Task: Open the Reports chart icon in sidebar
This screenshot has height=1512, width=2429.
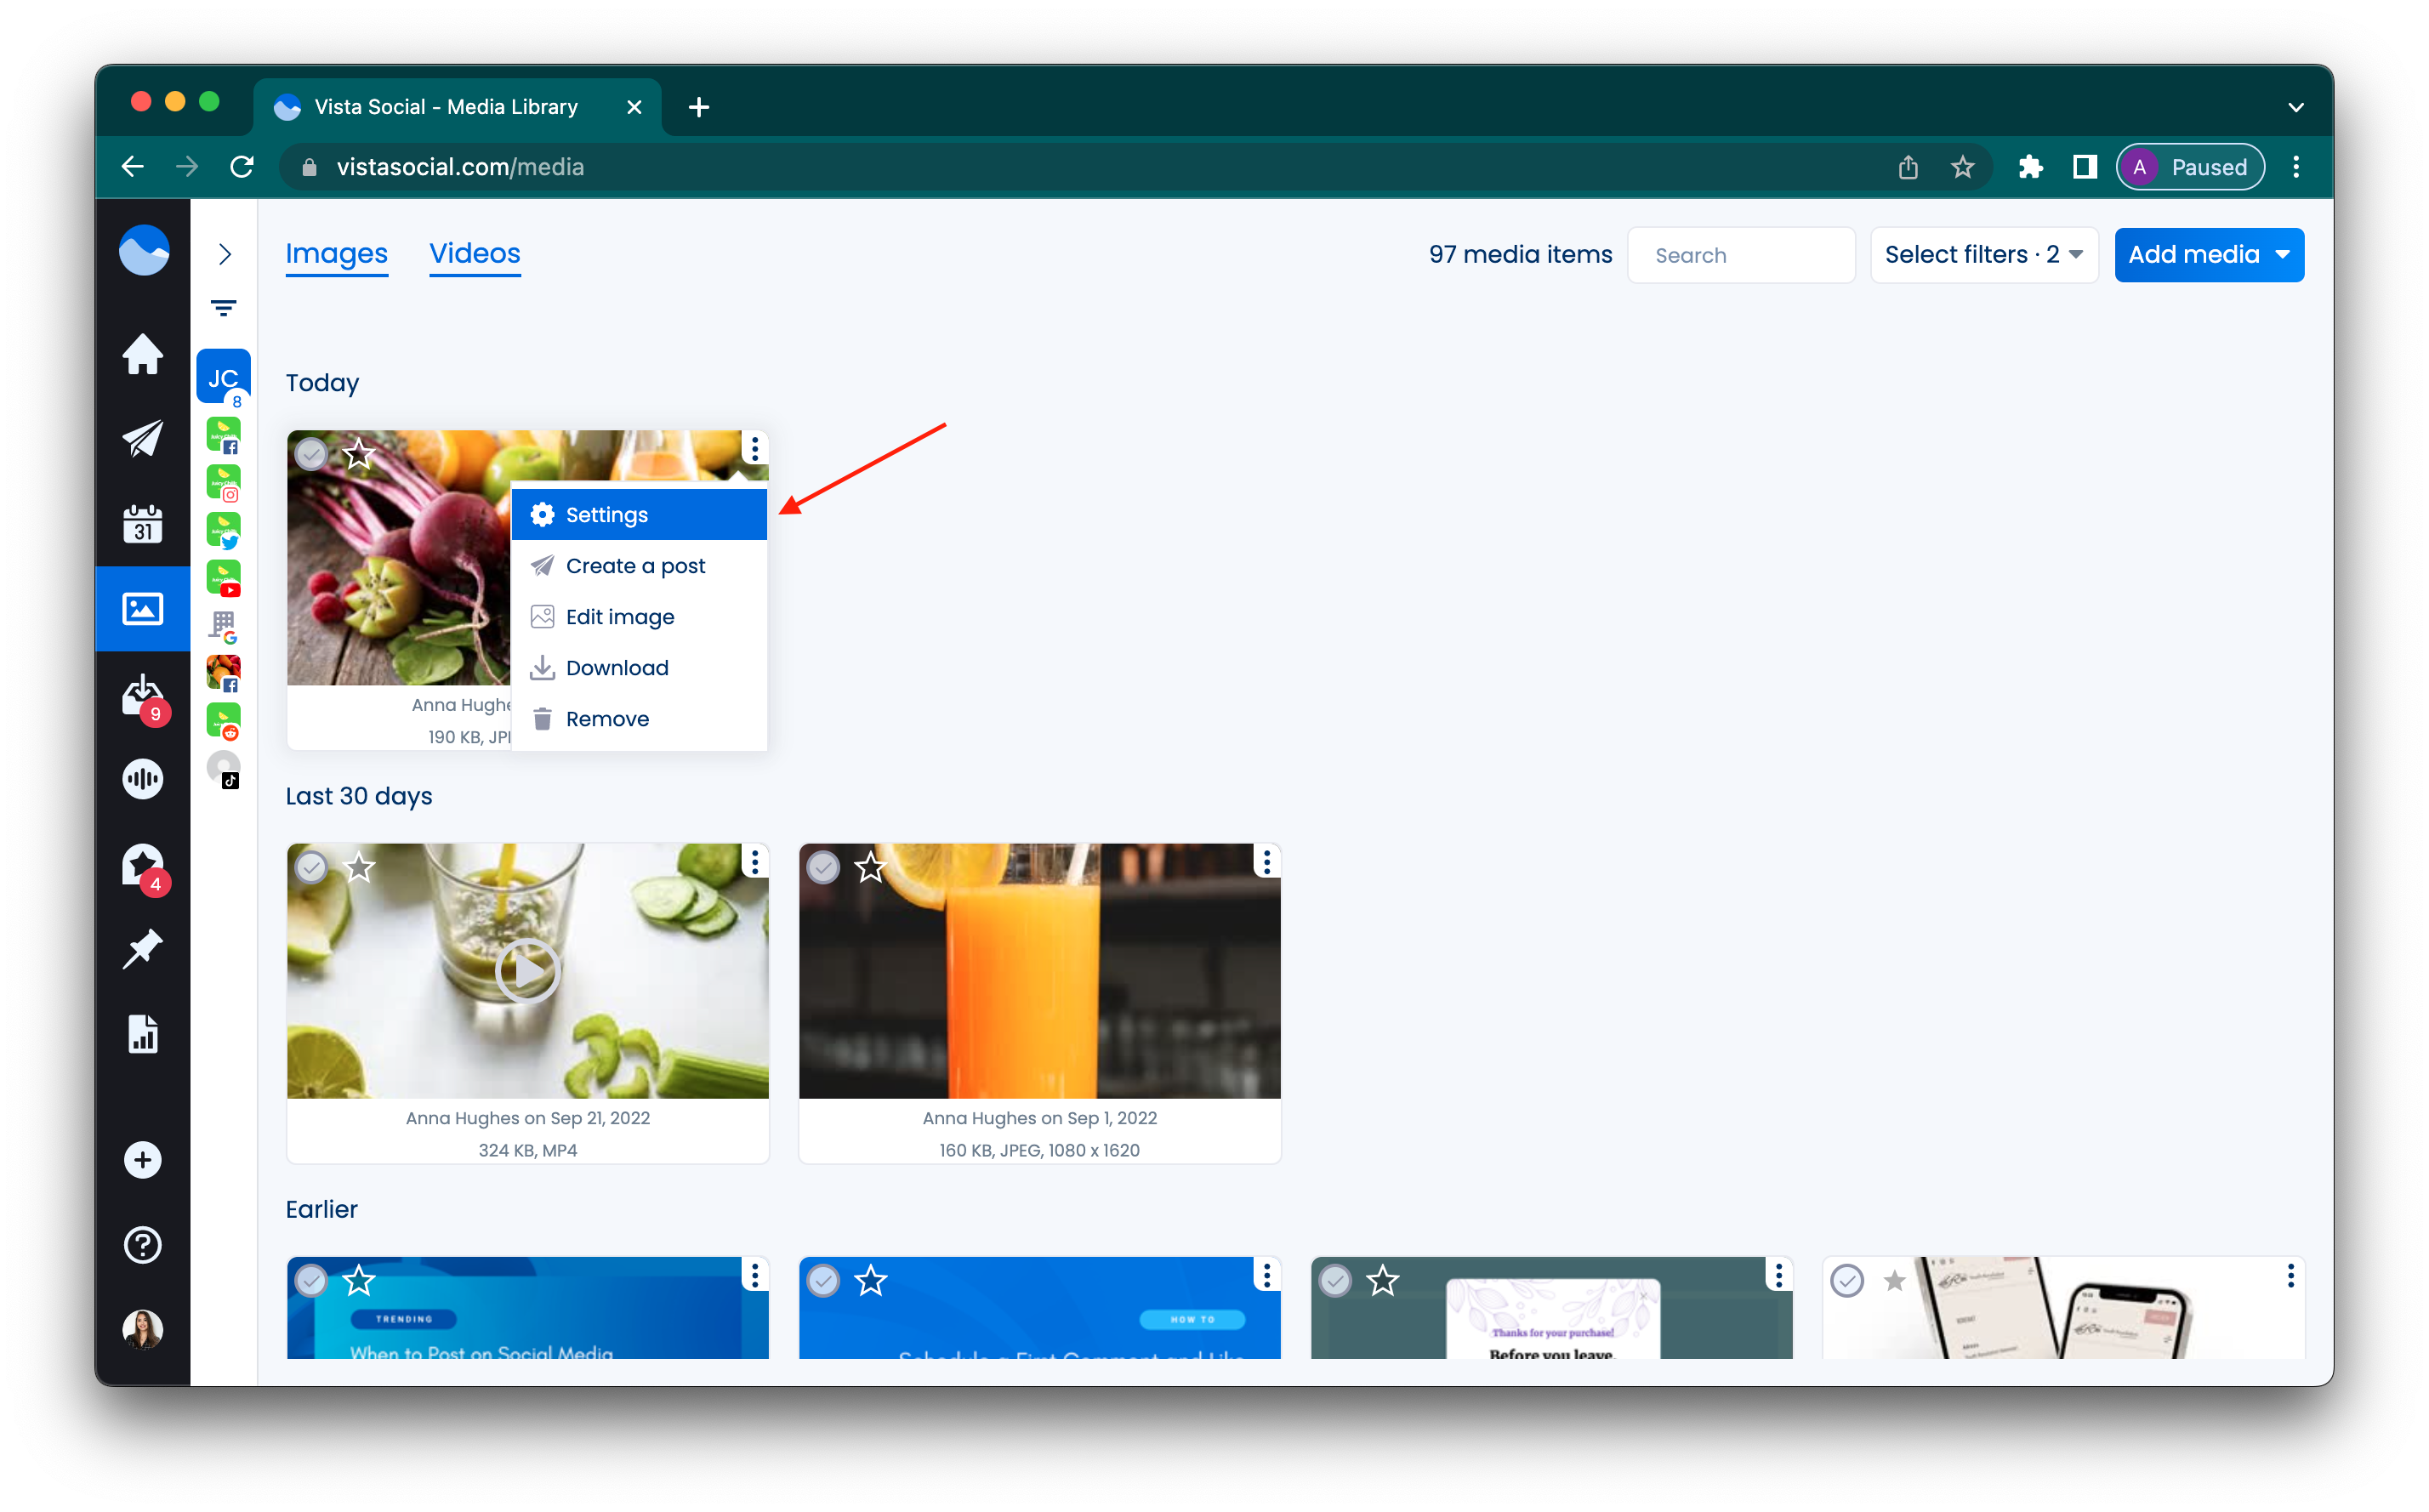Action: coord(143,1034)
